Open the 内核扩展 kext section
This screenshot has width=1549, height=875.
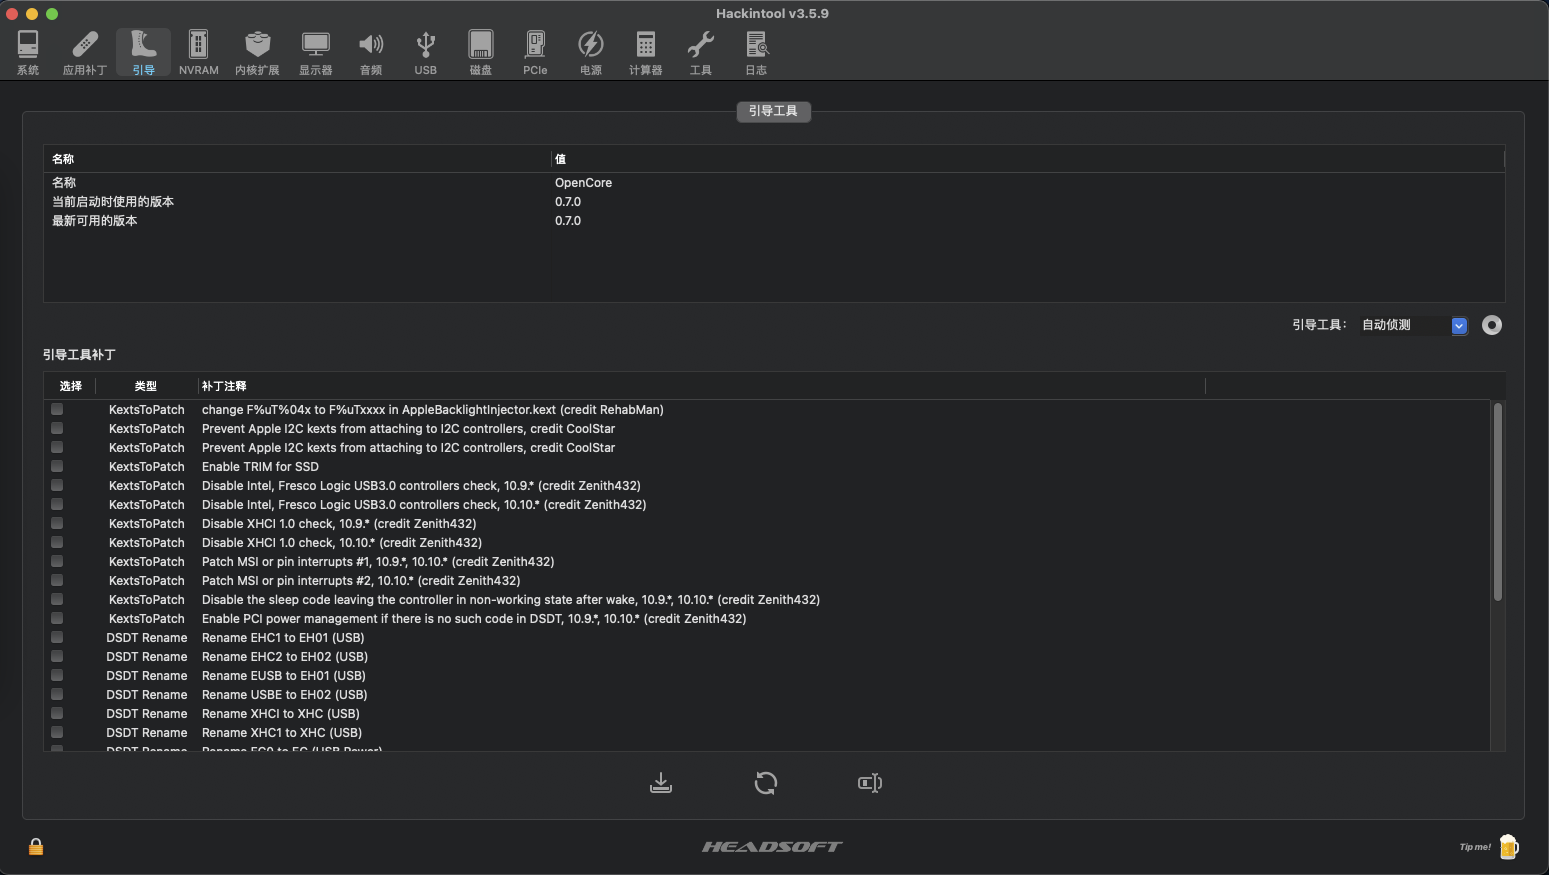tap(257, 52)
